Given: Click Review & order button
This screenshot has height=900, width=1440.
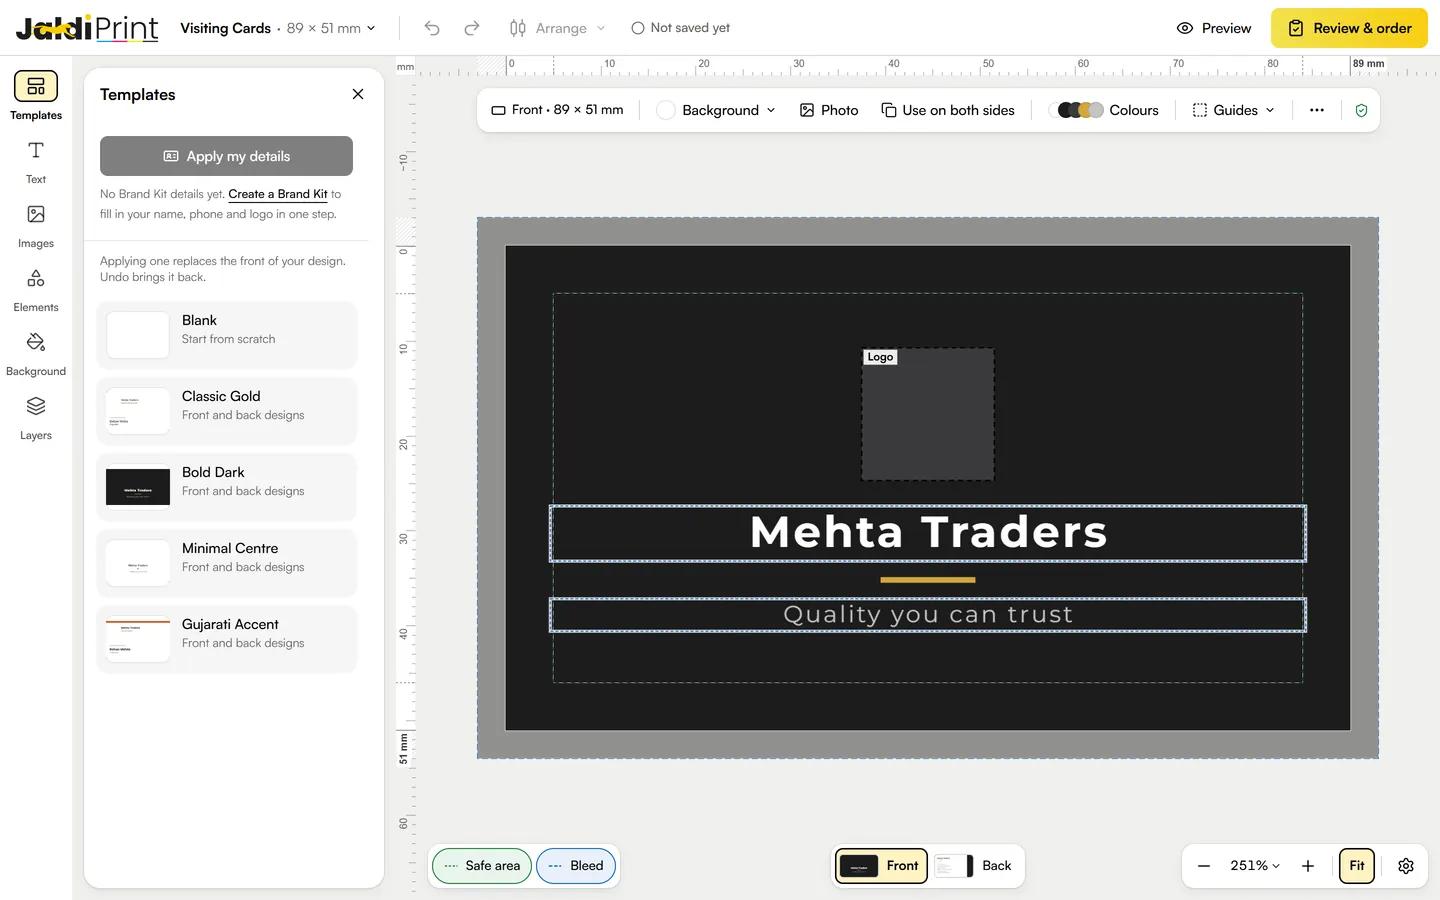Looking at the screenshot, I should coord(1349,28).
